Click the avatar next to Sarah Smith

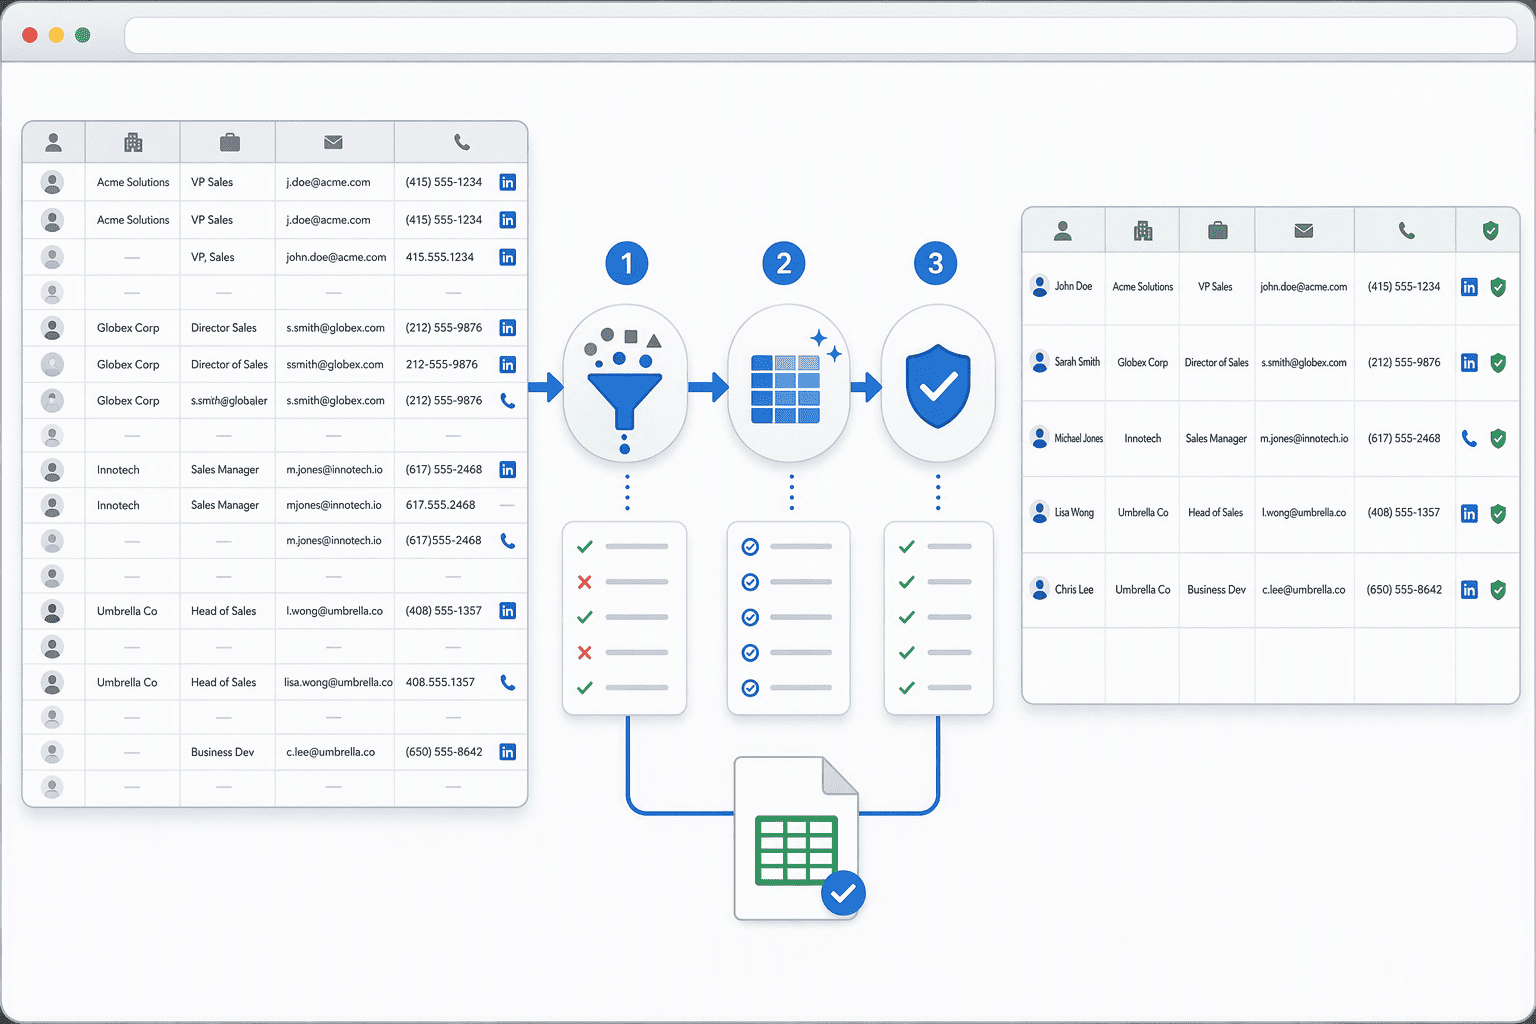click(x=1039, y=362)
